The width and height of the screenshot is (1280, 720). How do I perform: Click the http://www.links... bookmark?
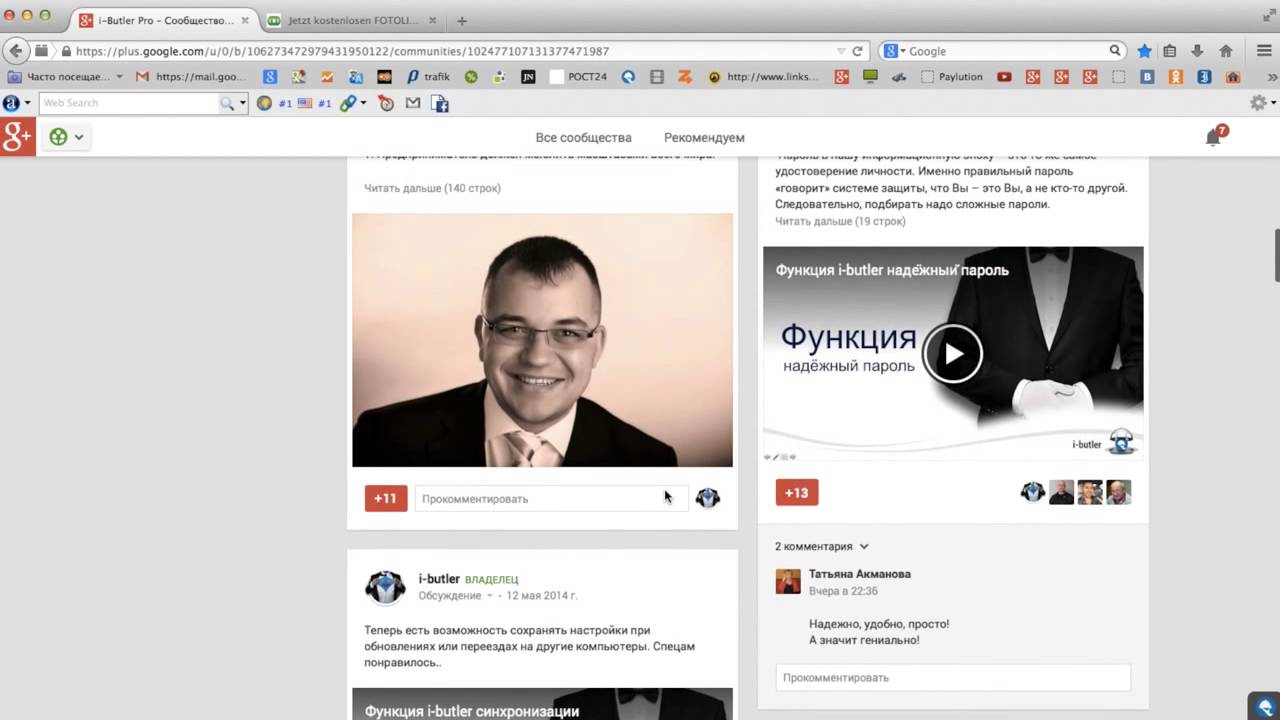point(763,76)
